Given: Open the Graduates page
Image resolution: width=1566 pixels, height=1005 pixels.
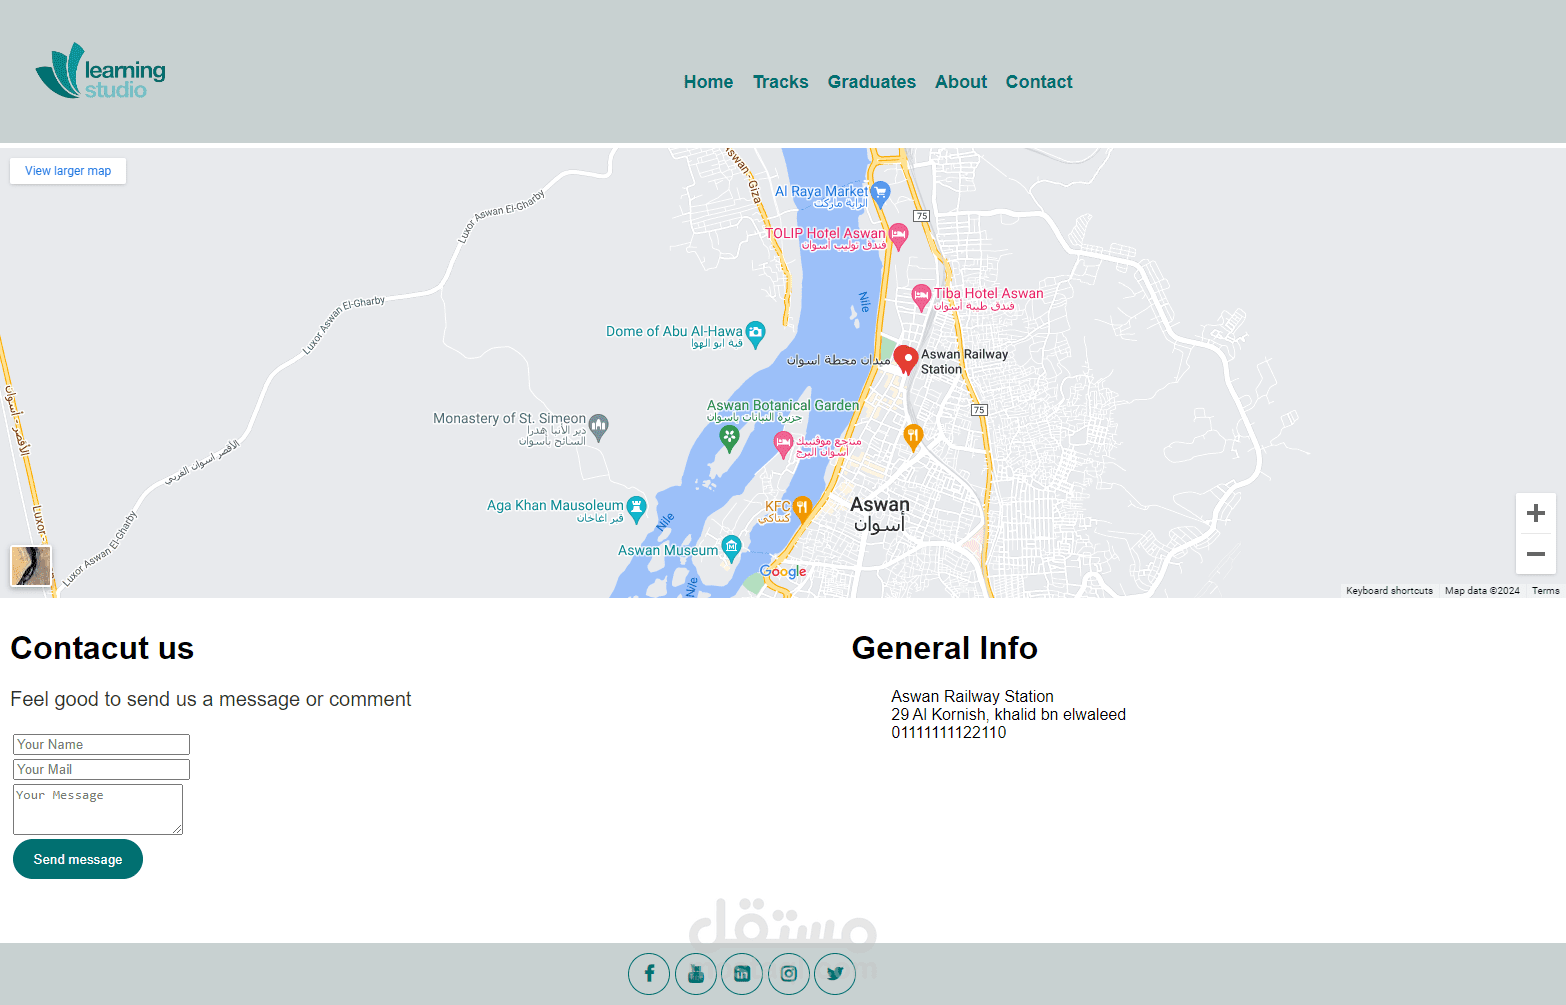Looking at the screenshot, I should coord(872,82).
